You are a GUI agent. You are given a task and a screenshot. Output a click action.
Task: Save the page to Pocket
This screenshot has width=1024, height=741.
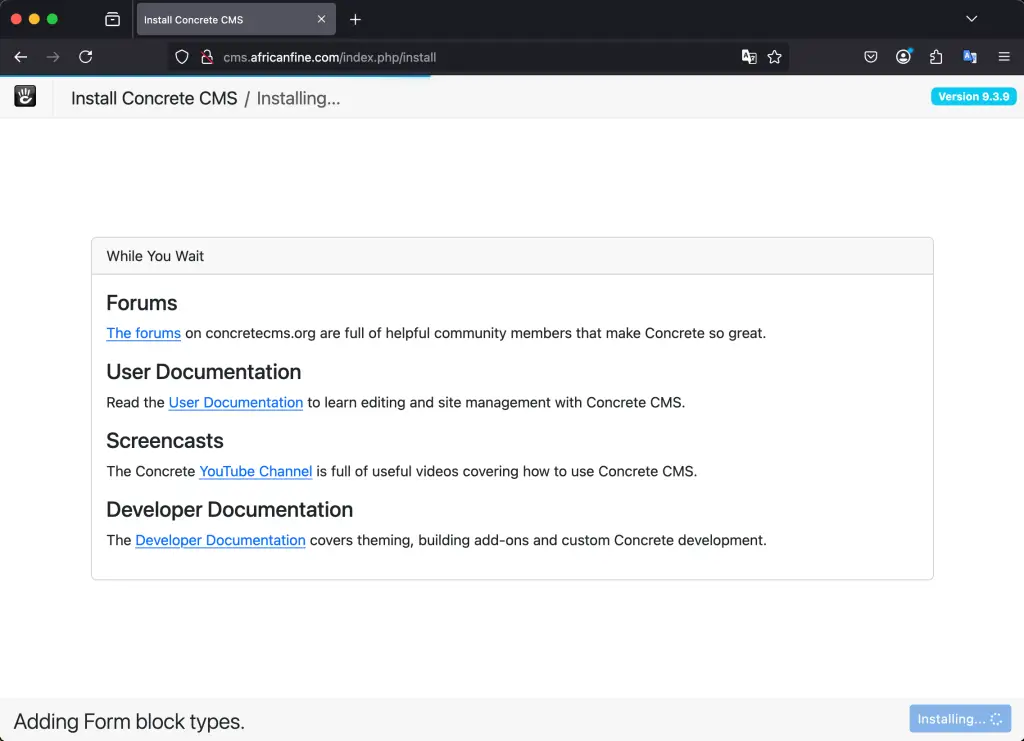click(x=870, y=57)
